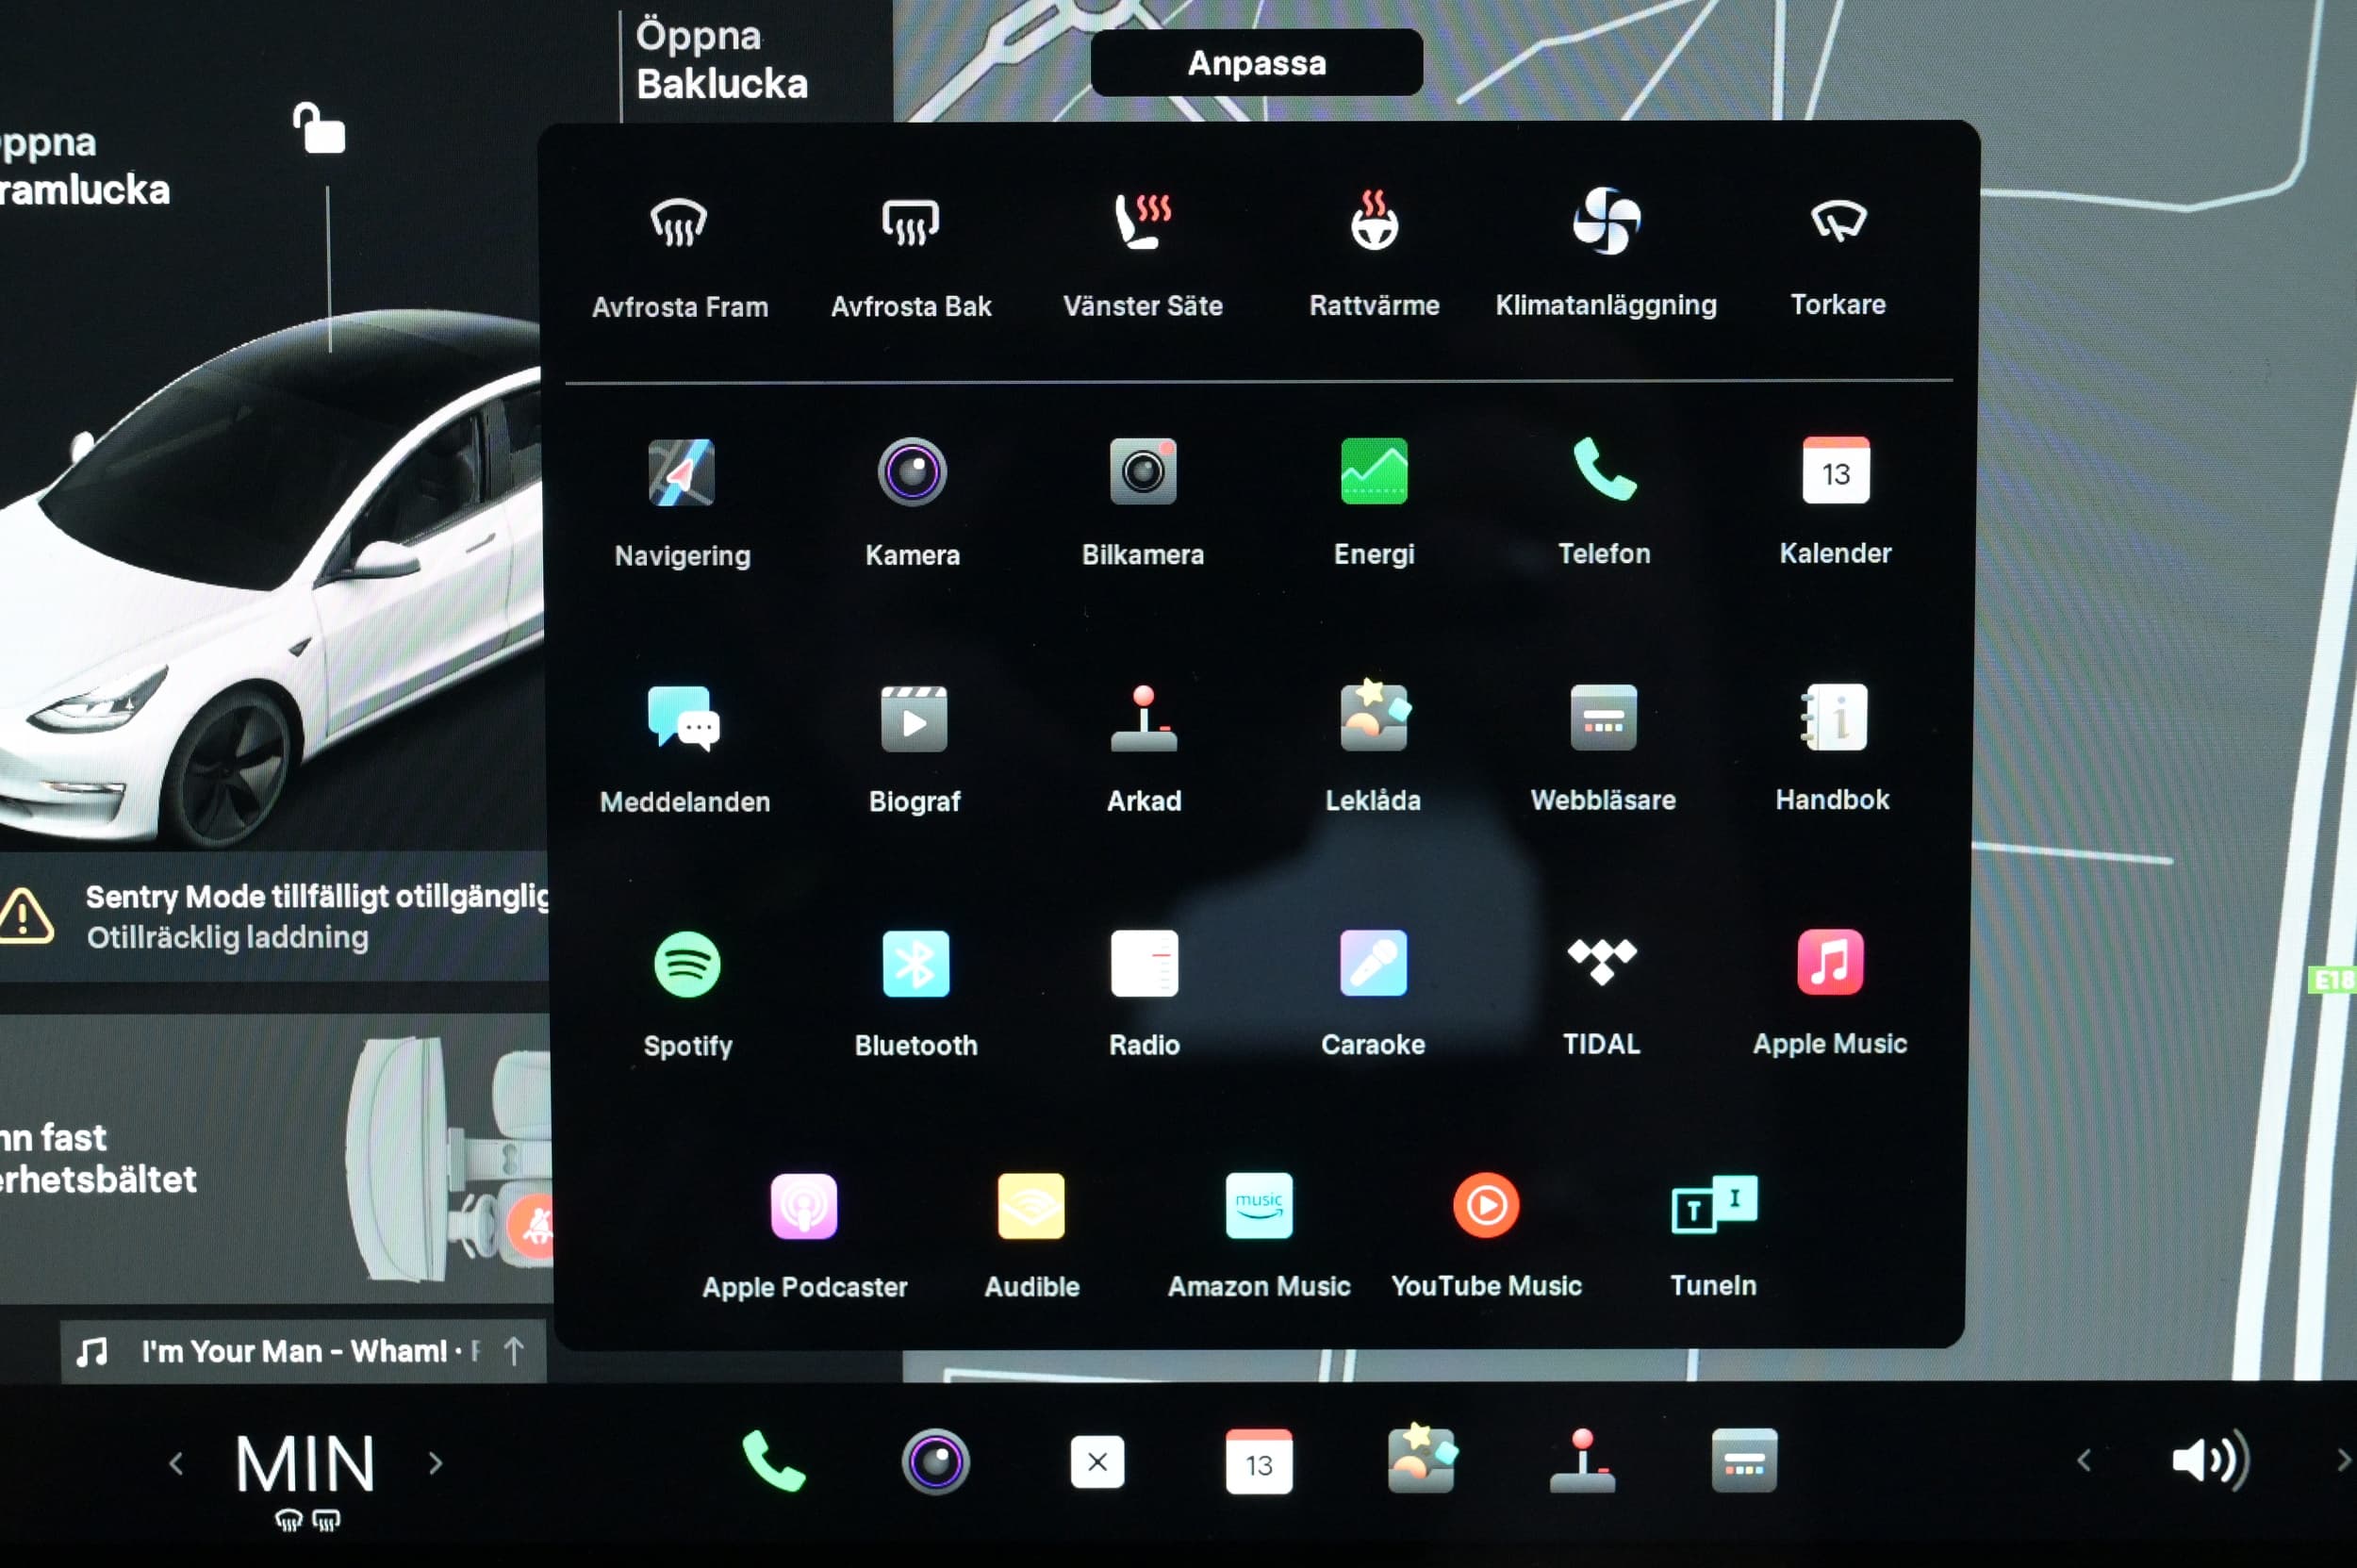
Task: Tap the browser icon in bottom dock
Action: 1744,1461
